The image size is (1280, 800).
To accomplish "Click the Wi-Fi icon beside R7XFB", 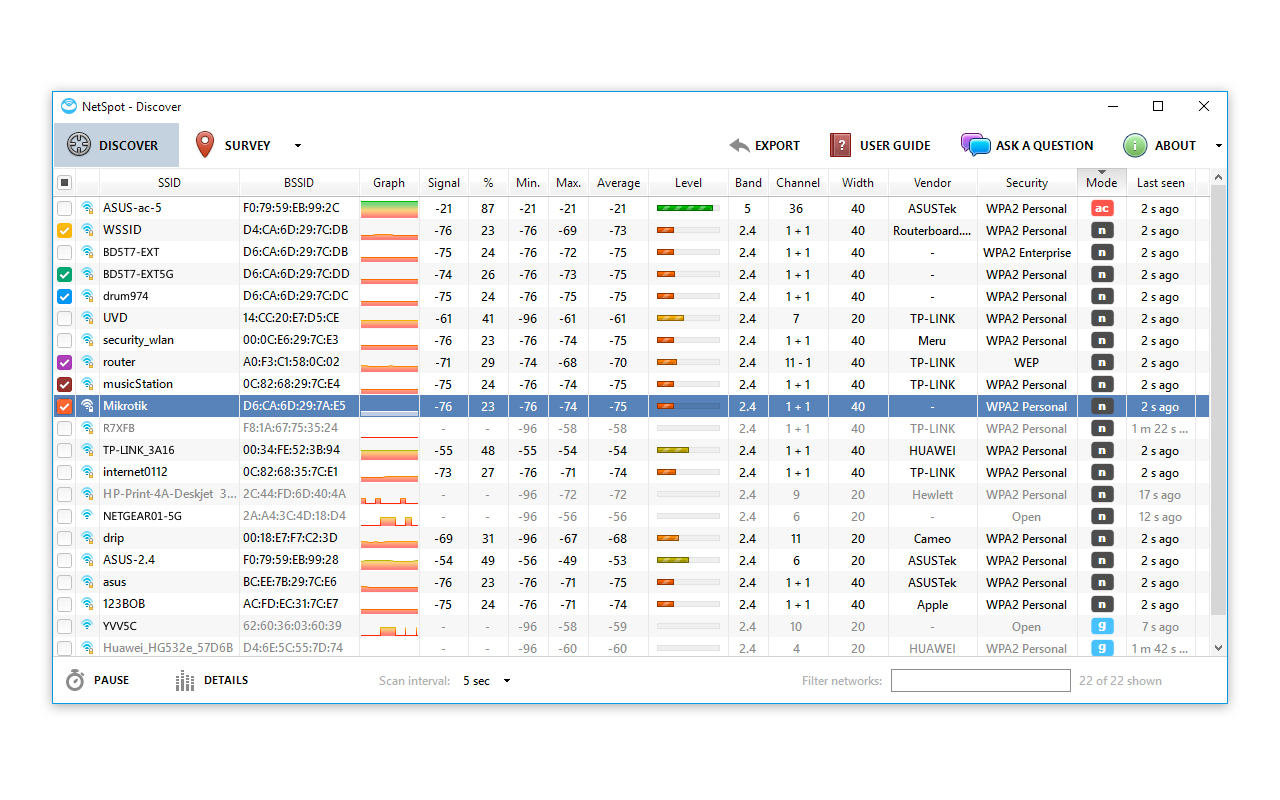I will pos(87,428).
